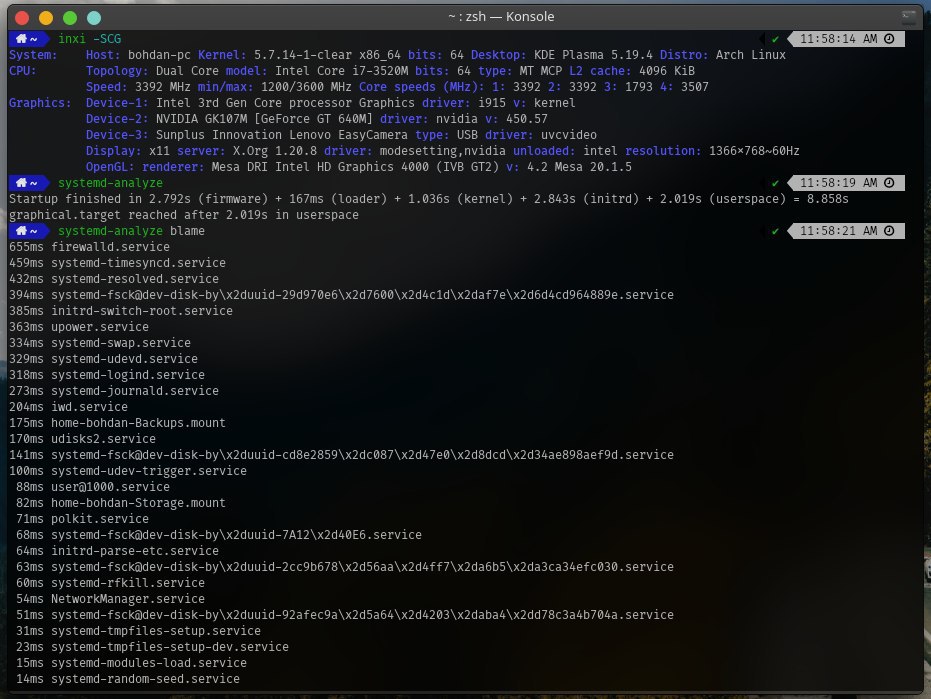This screenshot has width=931, height=699.
Task: Click the 'user@1000.service' line
Action: click(x=93, y=487)
